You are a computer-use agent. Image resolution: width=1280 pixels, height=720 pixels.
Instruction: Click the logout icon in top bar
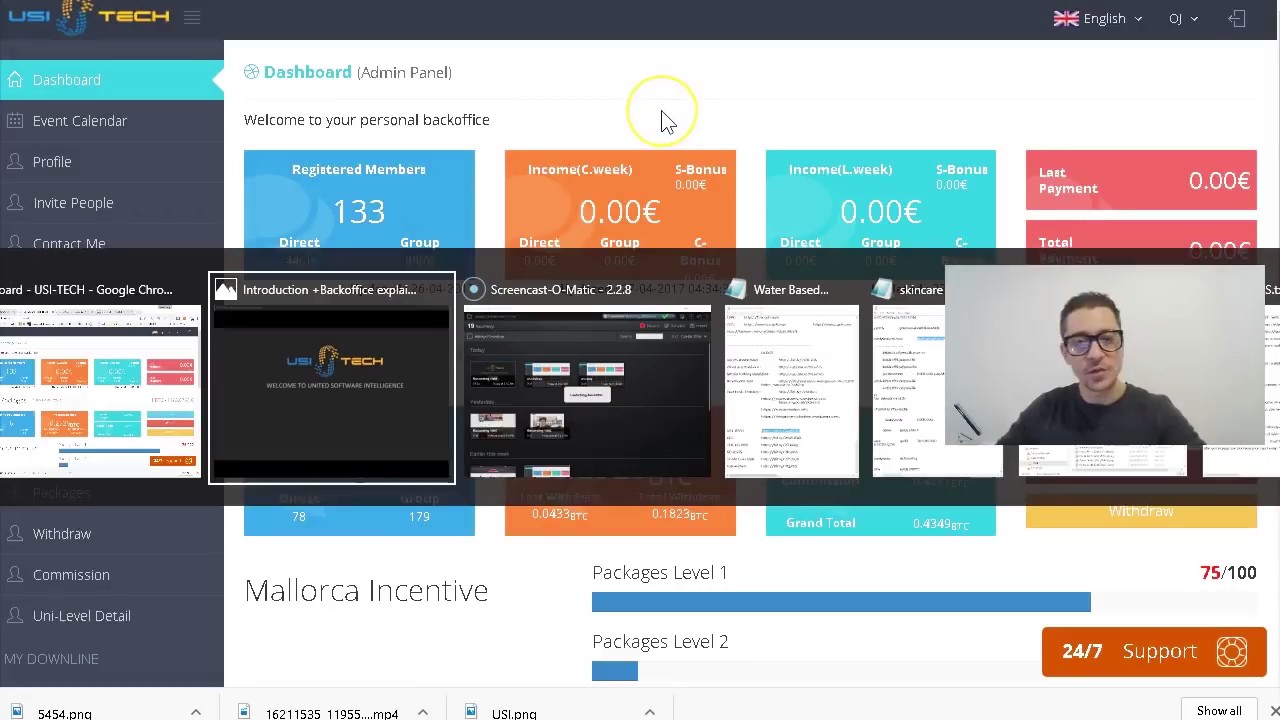click(x=1237, y=18)
